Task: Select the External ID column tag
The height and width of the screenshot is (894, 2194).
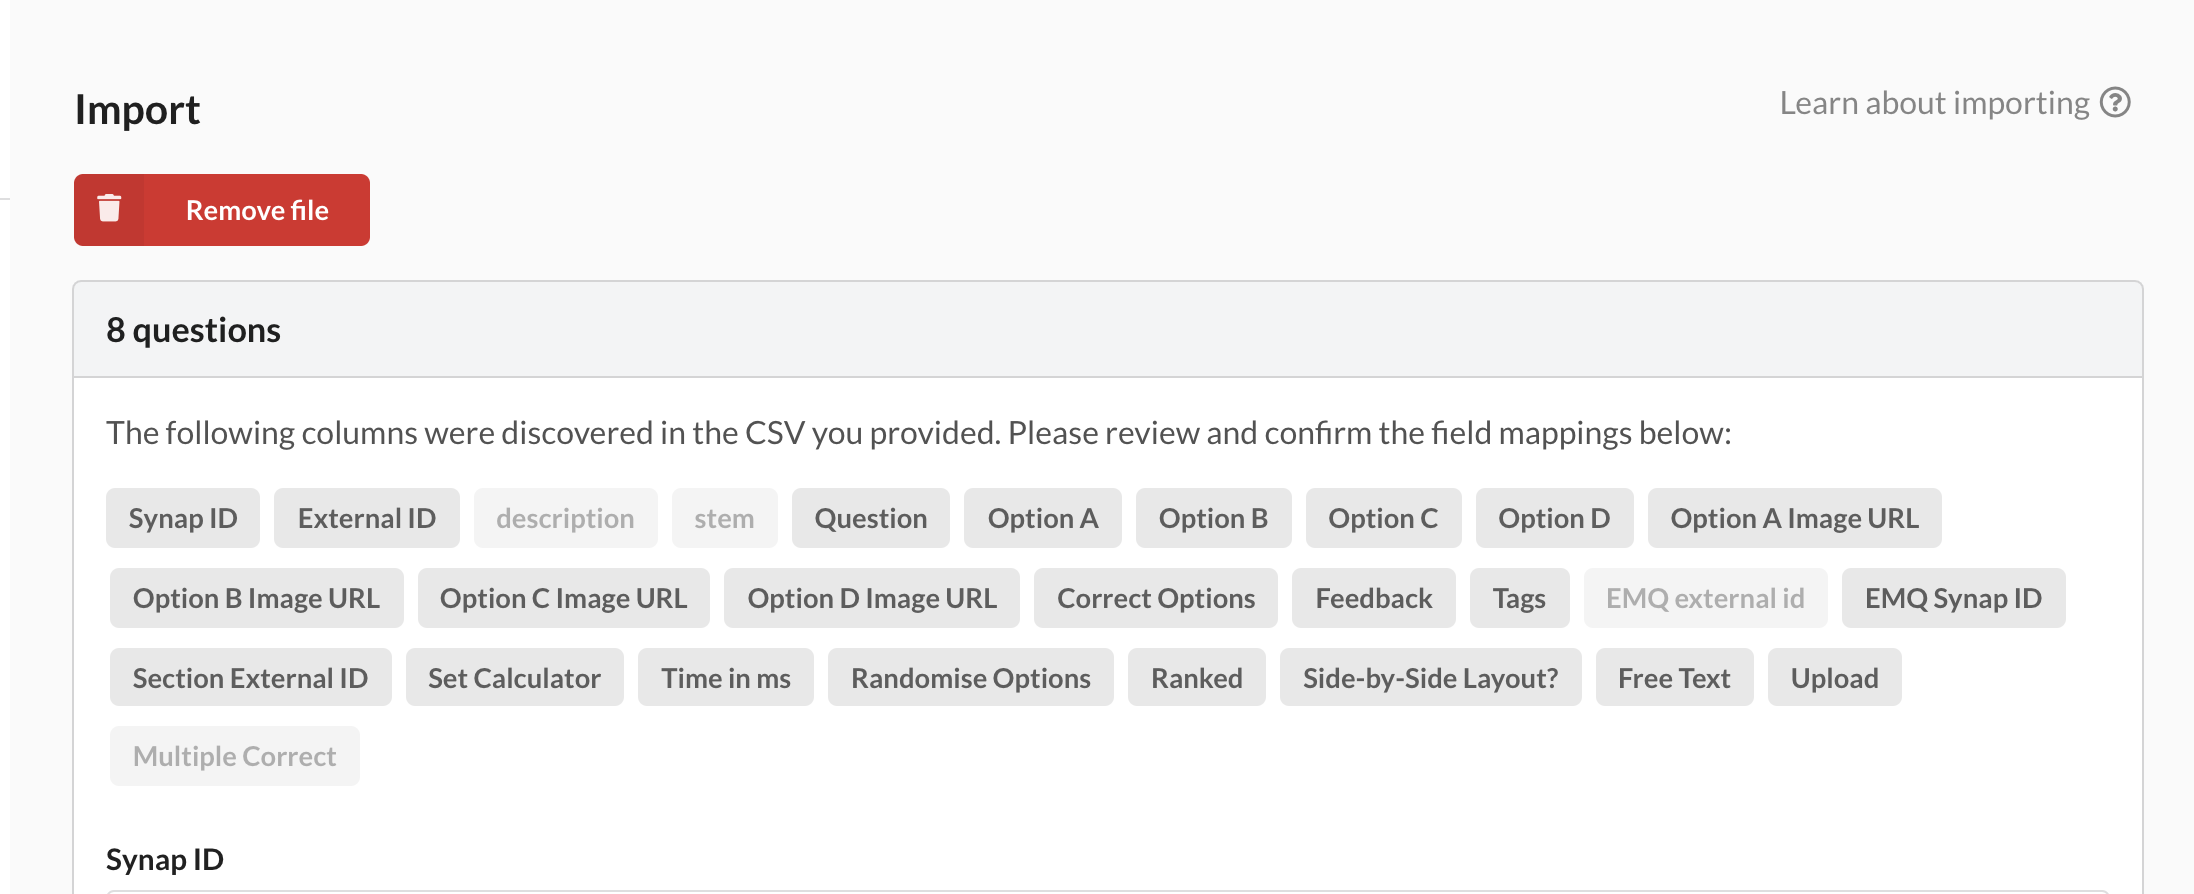Action: pos(367,518)
